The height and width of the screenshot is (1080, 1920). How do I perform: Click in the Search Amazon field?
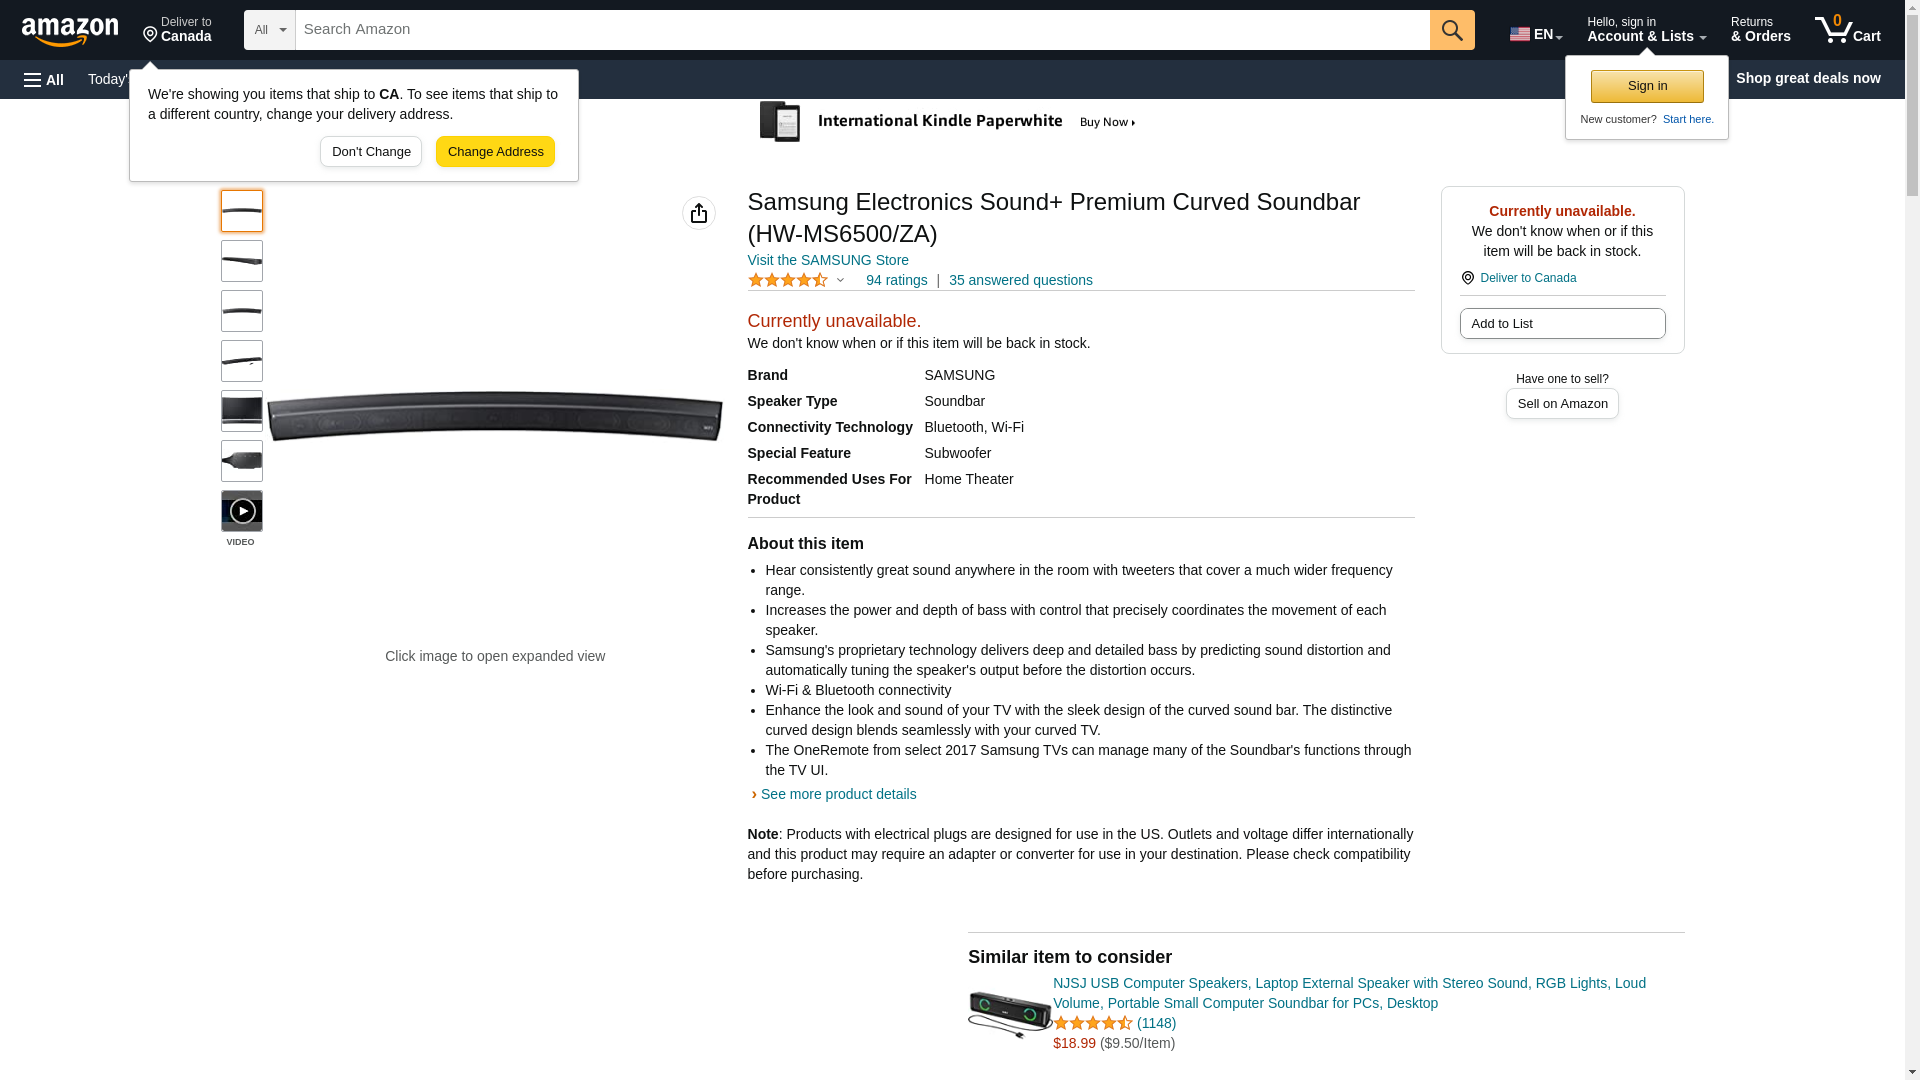(862, 30)
